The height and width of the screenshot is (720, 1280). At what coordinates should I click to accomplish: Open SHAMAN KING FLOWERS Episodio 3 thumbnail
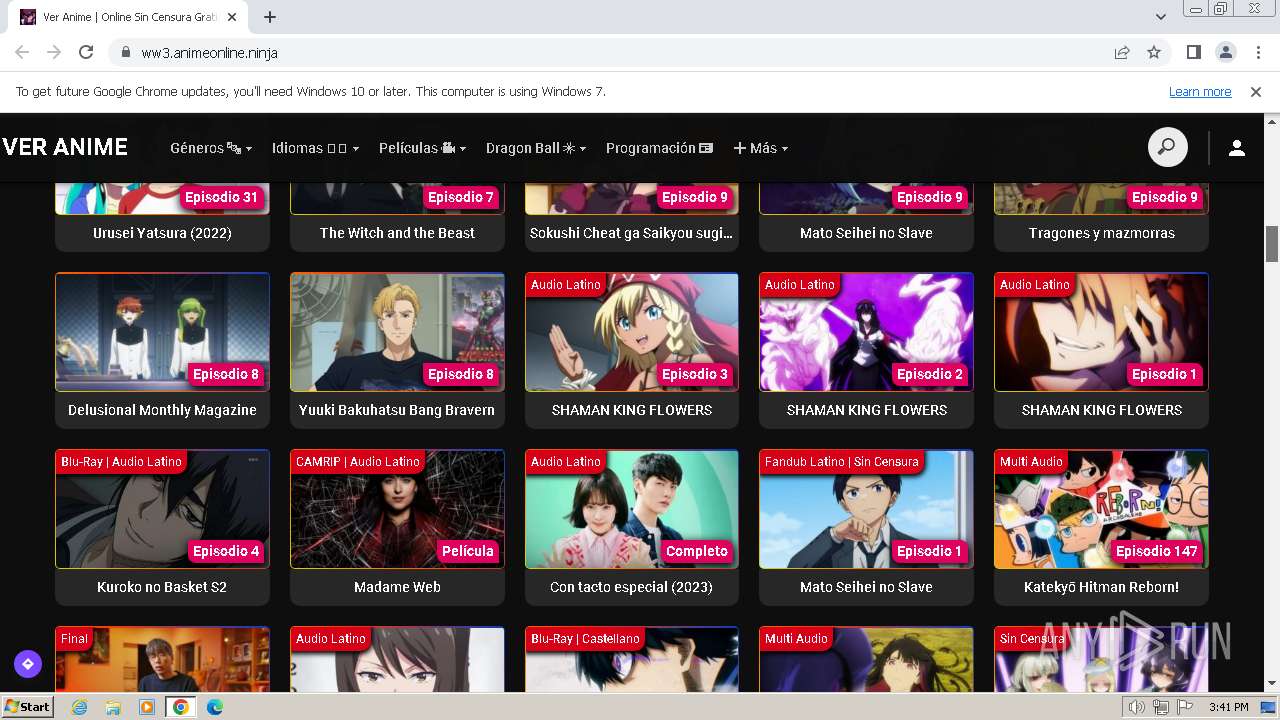[x=632, y=332]
